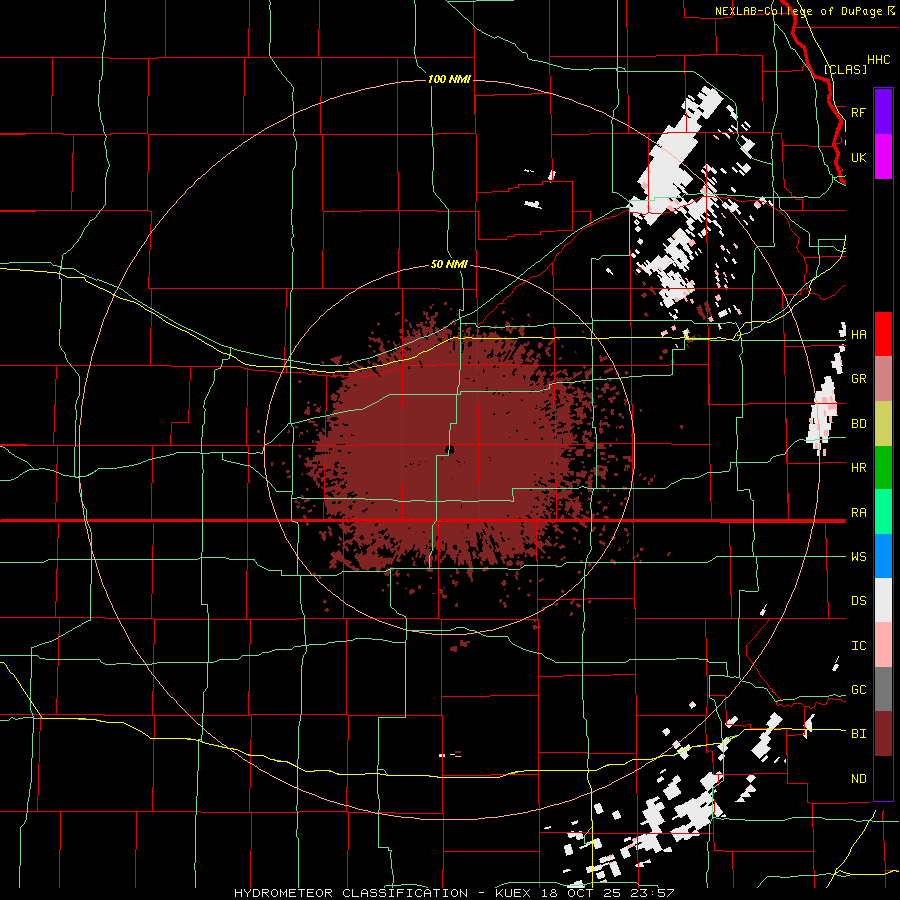This screenshot has width=900, height=900.
Task: Click the GR legend color swatch
Action: (883, 379)
